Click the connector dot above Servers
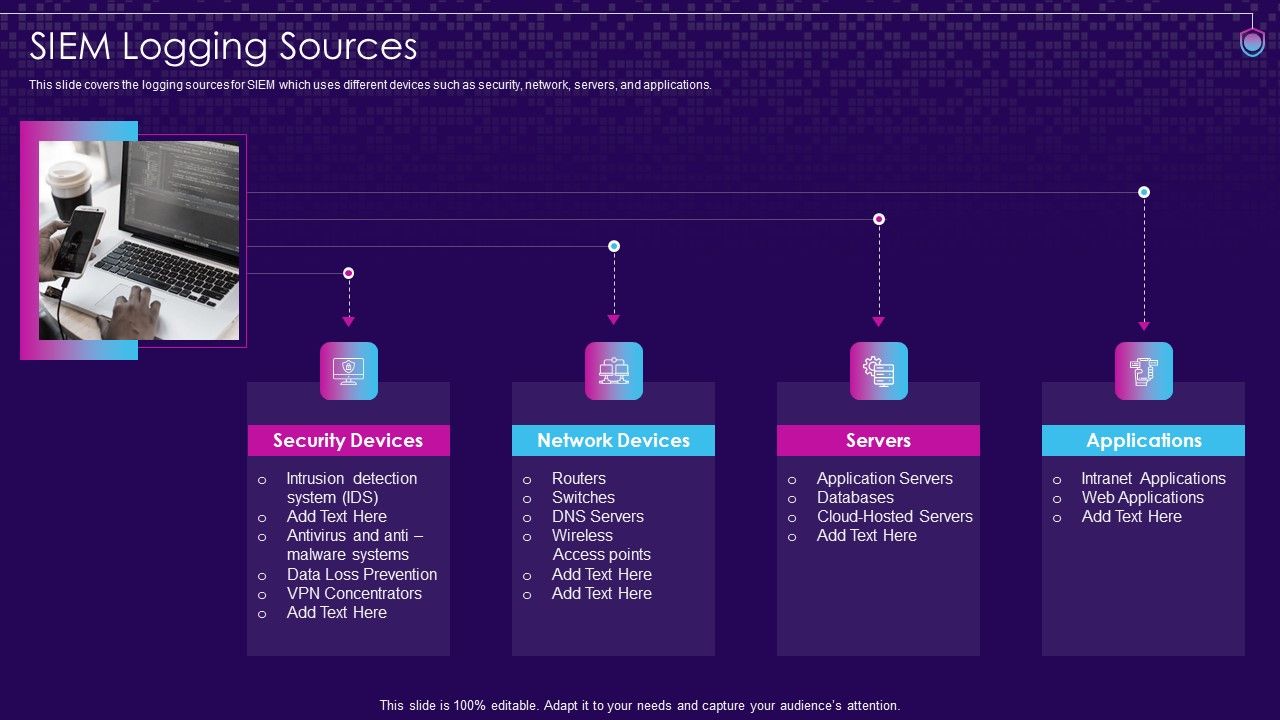 879,219
